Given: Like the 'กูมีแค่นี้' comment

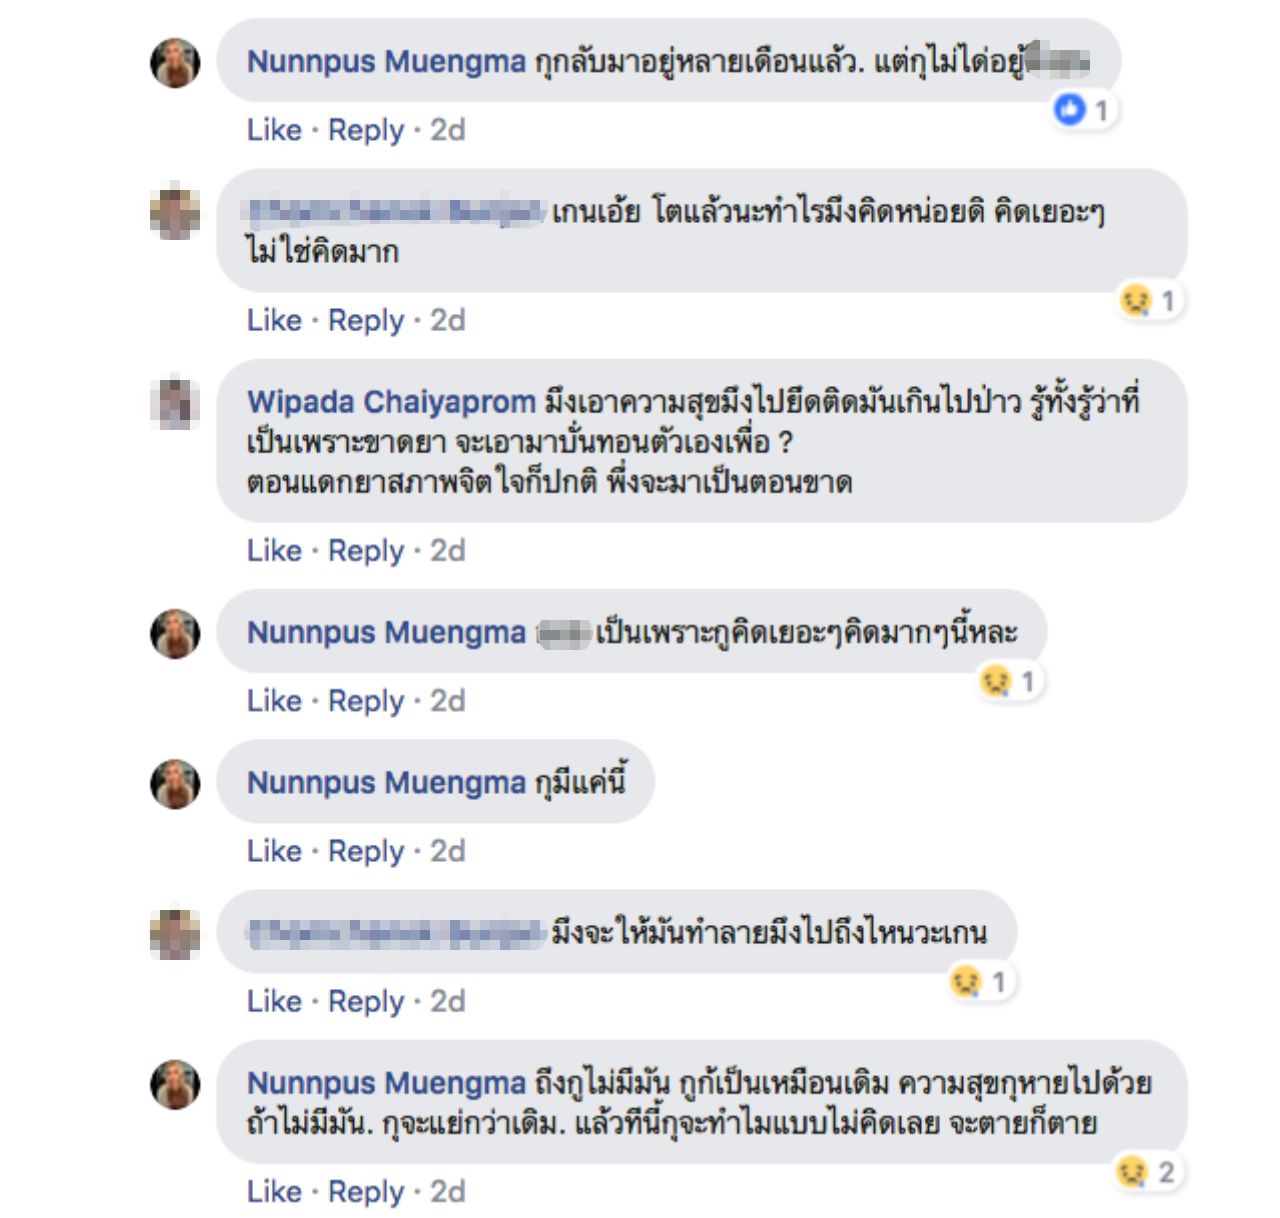Looking at the screenshot, I should point(274,851).
